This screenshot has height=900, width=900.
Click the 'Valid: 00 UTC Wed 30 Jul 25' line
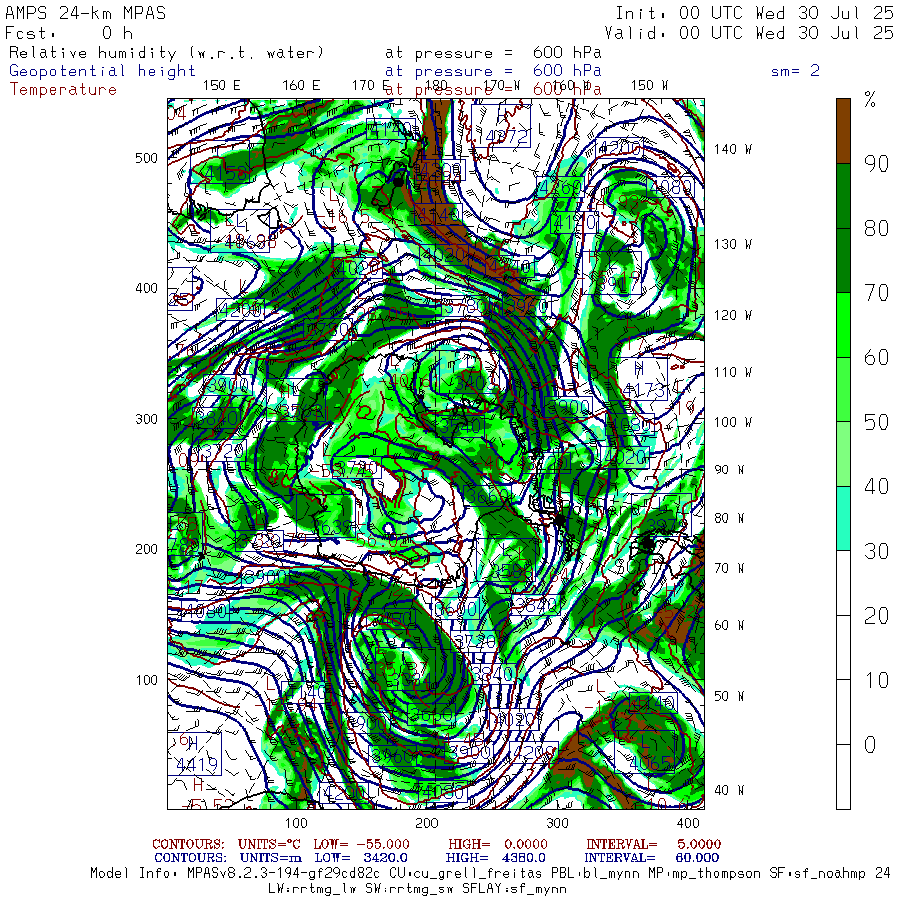[x=749, y=33]
